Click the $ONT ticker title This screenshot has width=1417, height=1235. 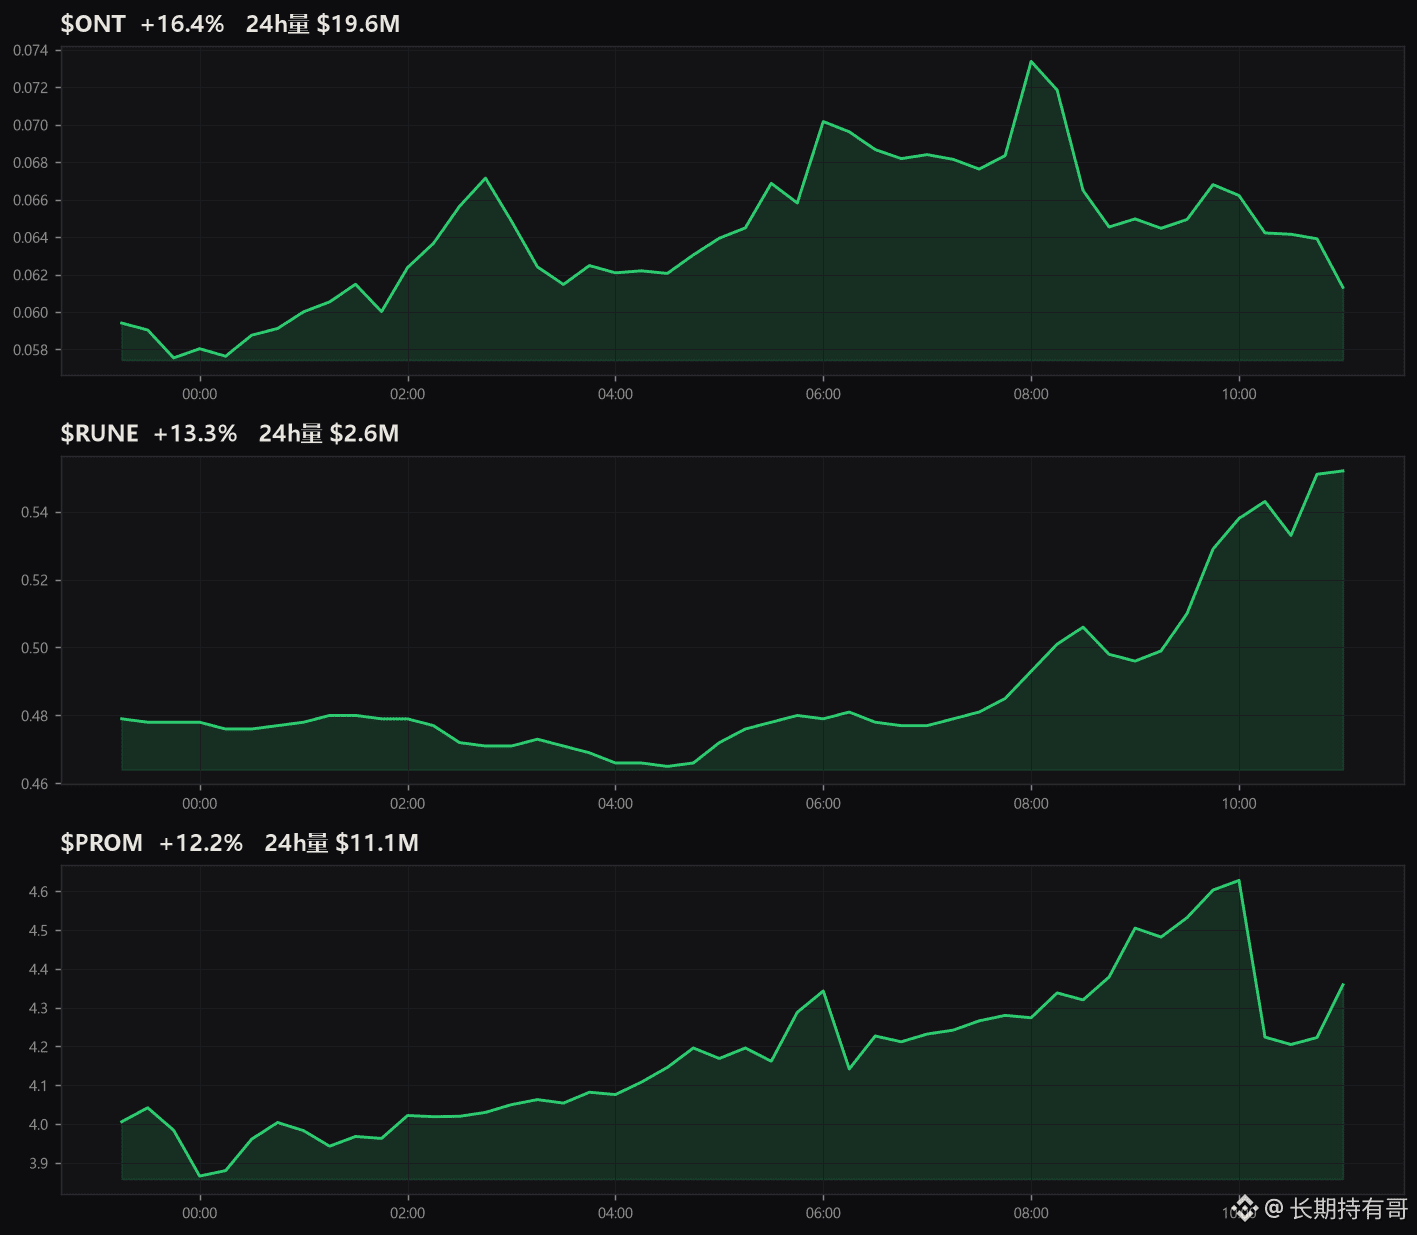pos(93,24)
